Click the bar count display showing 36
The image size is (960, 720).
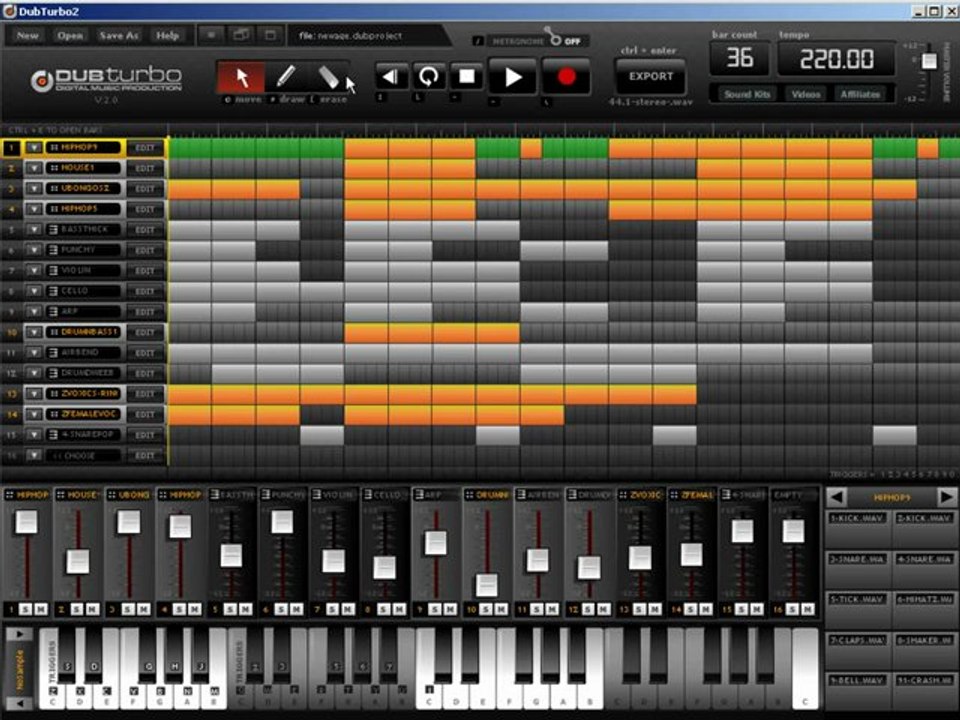(740, 59)
